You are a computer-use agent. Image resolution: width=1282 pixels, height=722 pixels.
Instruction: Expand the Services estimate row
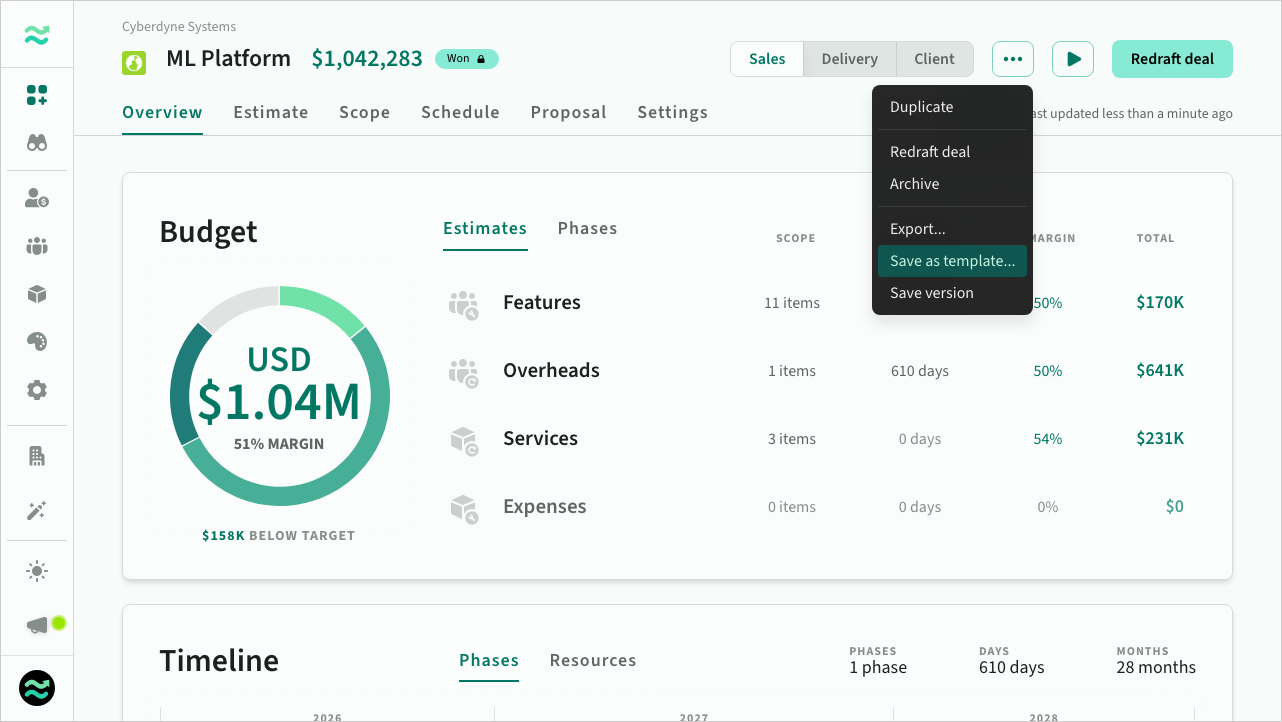(540, 439)
